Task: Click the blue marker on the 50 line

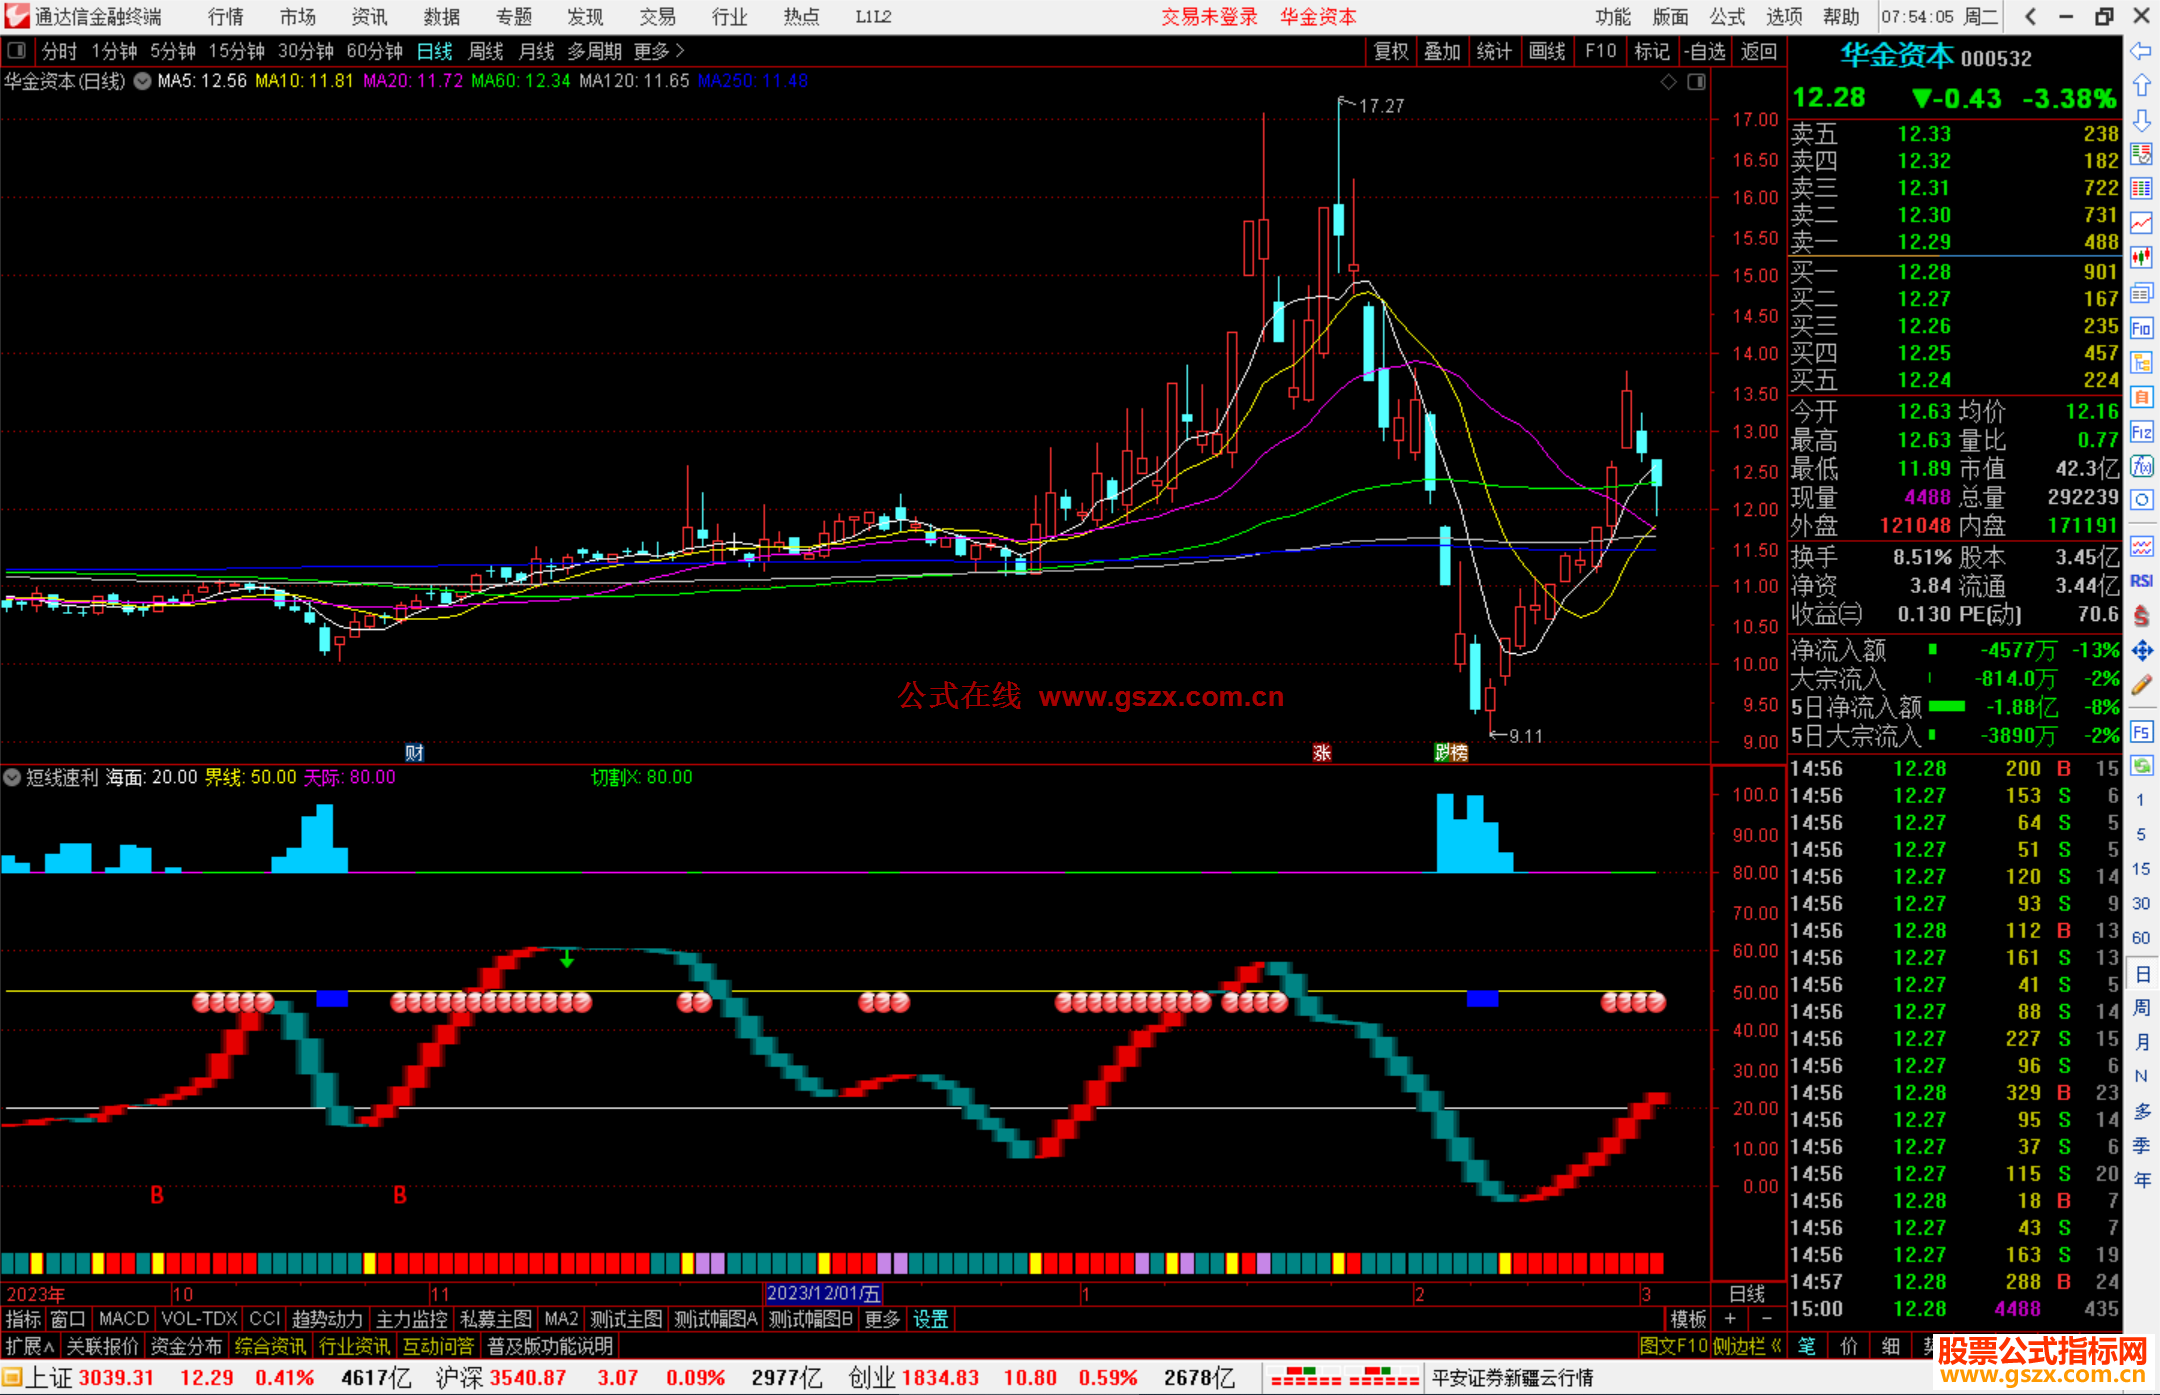Action: 331,998
